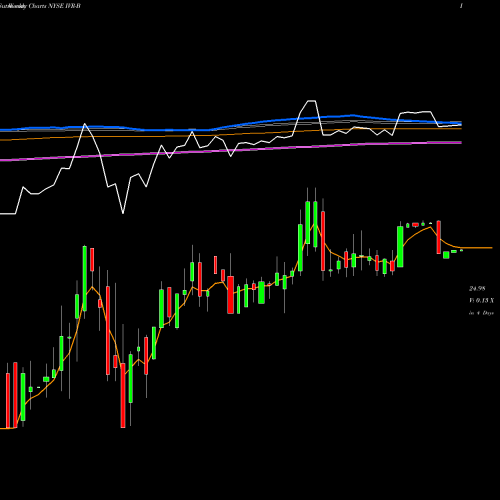Click the 'V: 0.15 X' volume text
This screenshot has width=500, height=500.
point(481,301)
